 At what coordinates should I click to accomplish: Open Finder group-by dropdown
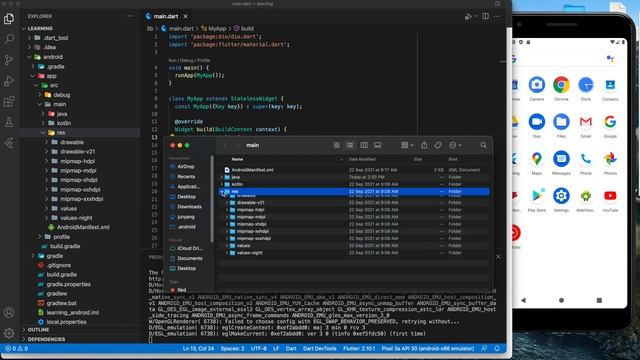(x=407, y=145)
